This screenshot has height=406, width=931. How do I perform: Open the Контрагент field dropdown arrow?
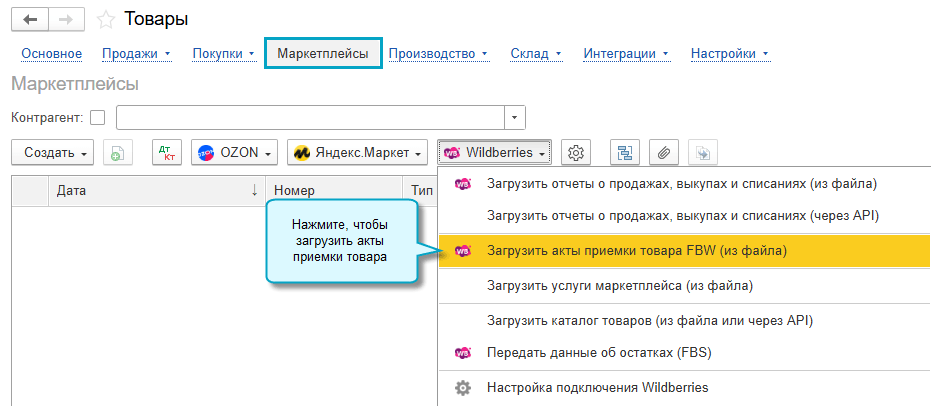(515, 118)
